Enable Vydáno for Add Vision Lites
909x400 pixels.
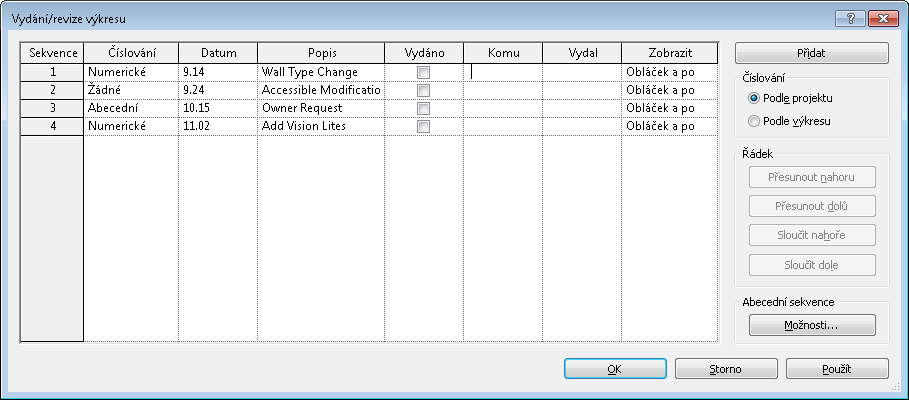pos(424,126)
